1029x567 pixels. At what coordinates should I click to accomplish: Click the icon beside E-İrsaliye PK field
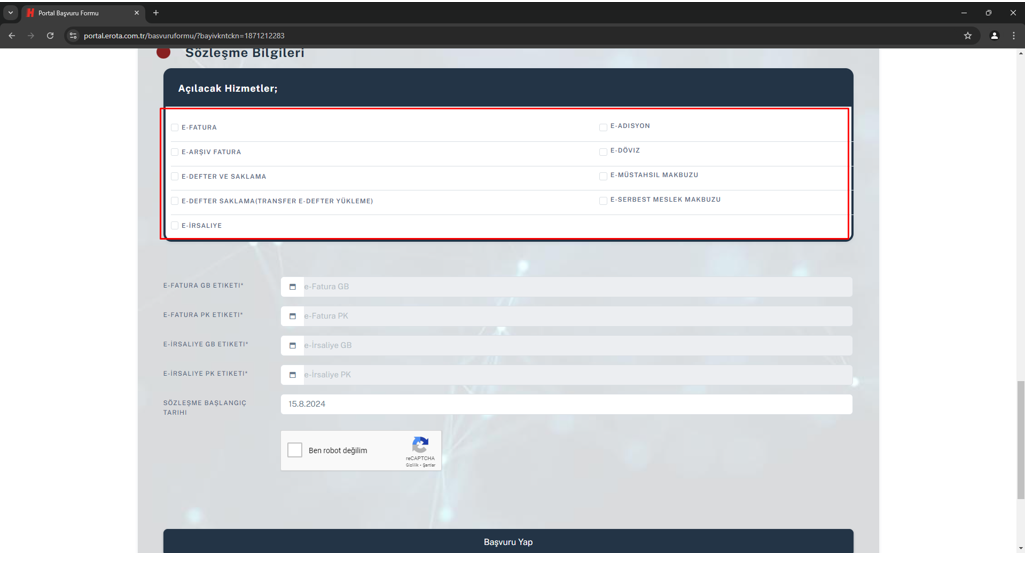pyautogui.click(x=292, y=375)
